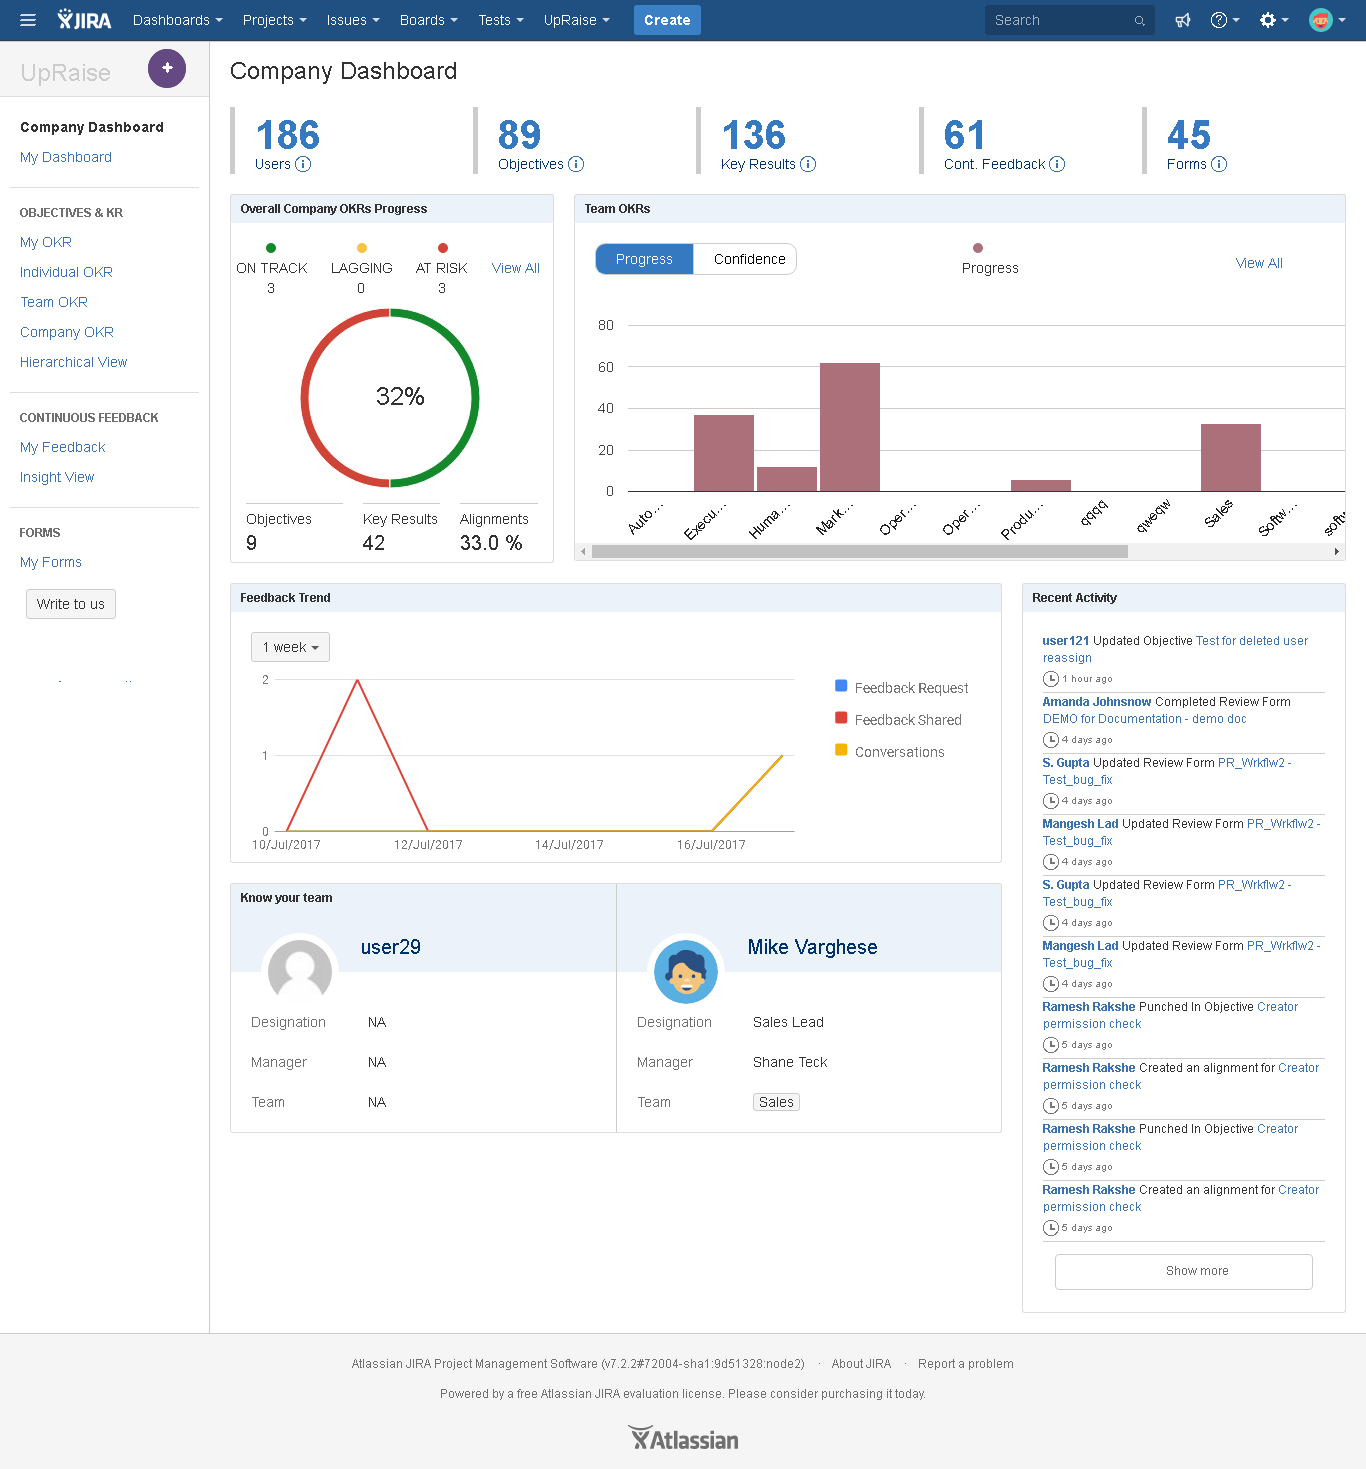
Task: Open the Boards dropdown menu
Action: tap(428, 20)
